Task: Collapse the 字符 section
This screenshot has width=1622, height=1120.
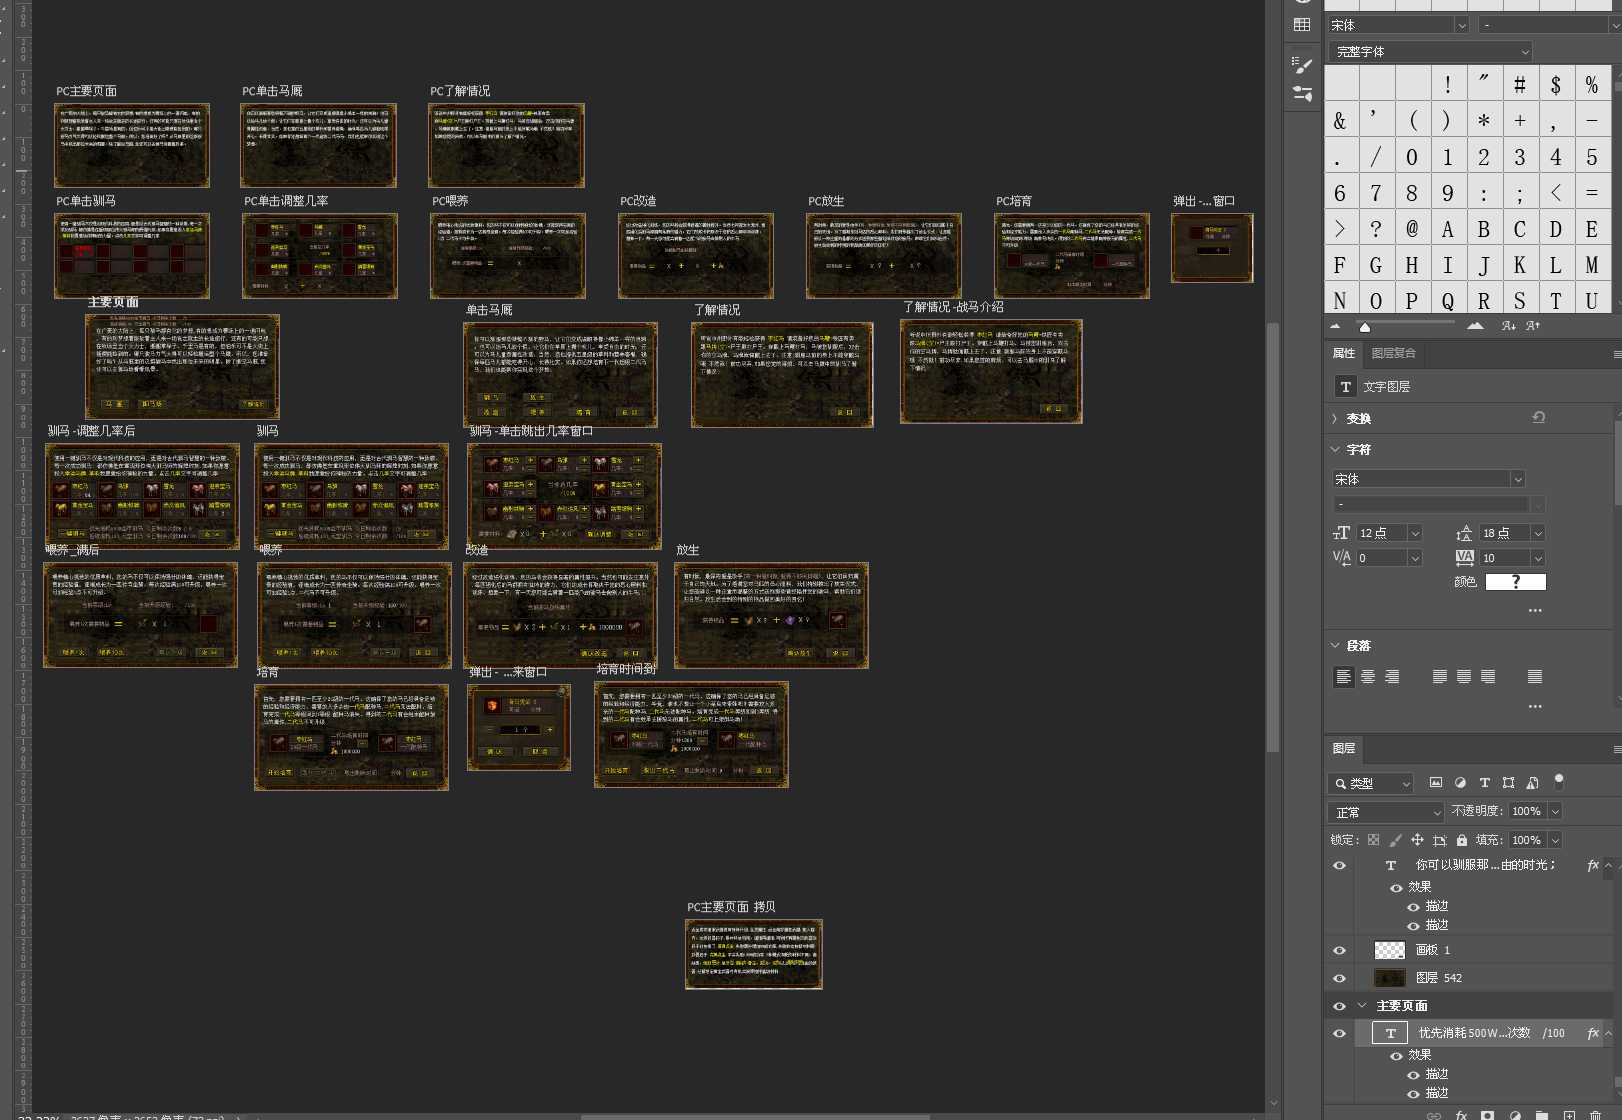Action: 1335,449
